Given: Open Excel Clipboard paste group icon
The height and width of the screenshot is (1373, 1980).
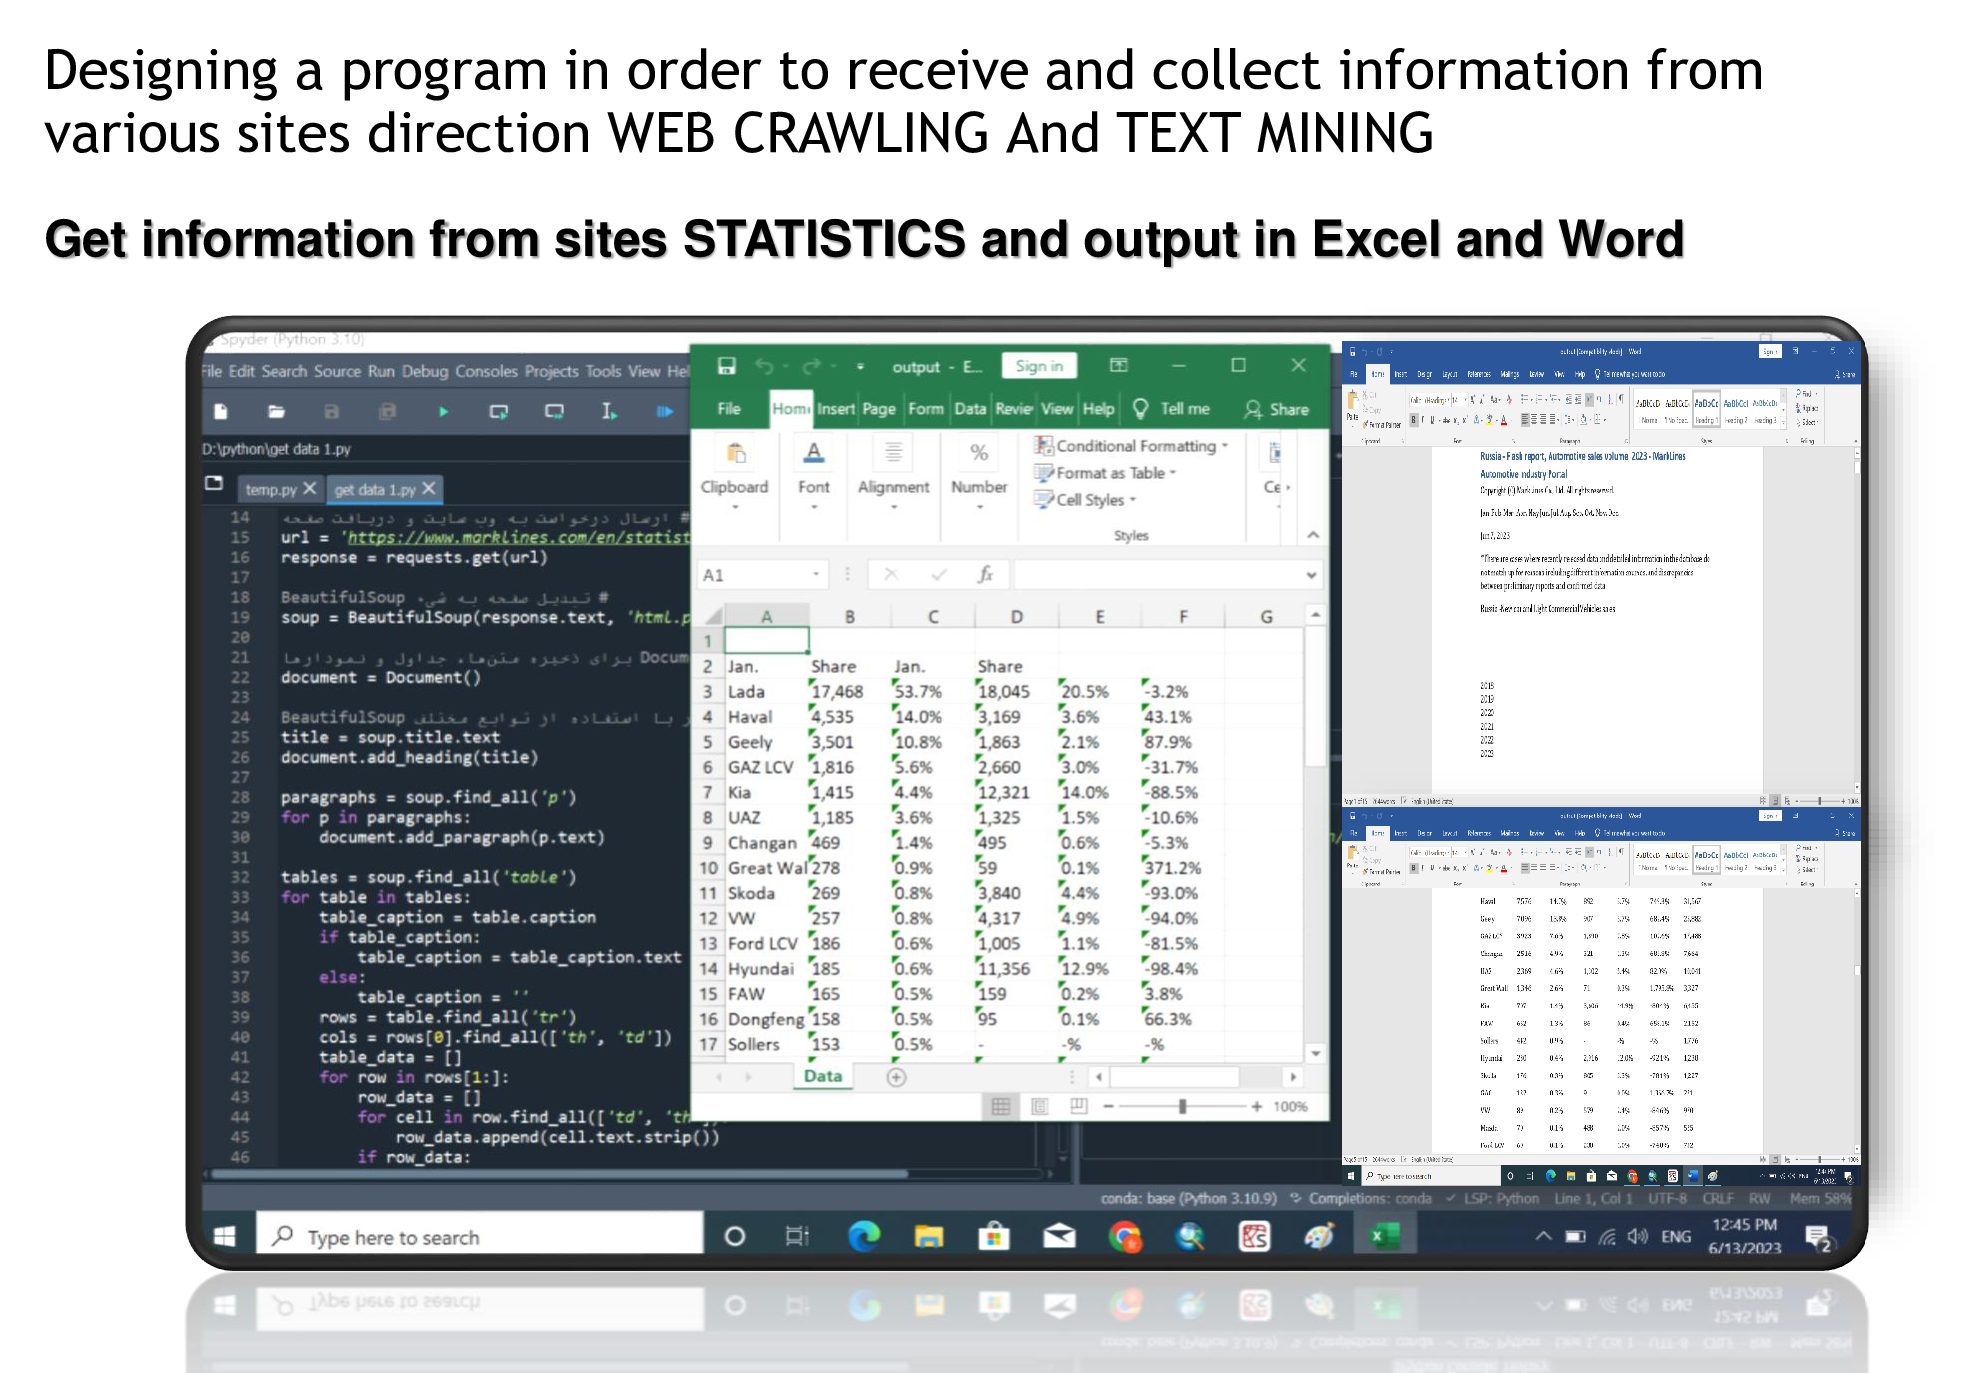Looking at the screenshot, I should pyautogui.click(x=736, y=454).
